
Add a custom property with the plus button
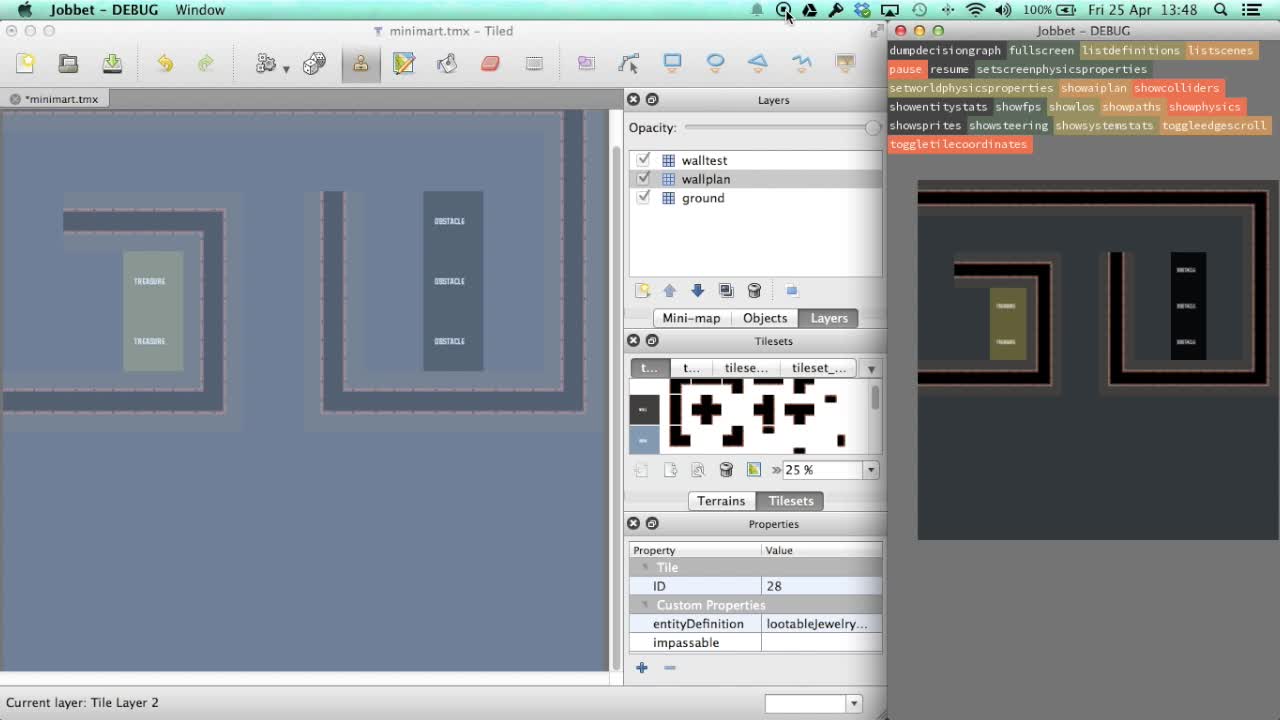[641, 667]
